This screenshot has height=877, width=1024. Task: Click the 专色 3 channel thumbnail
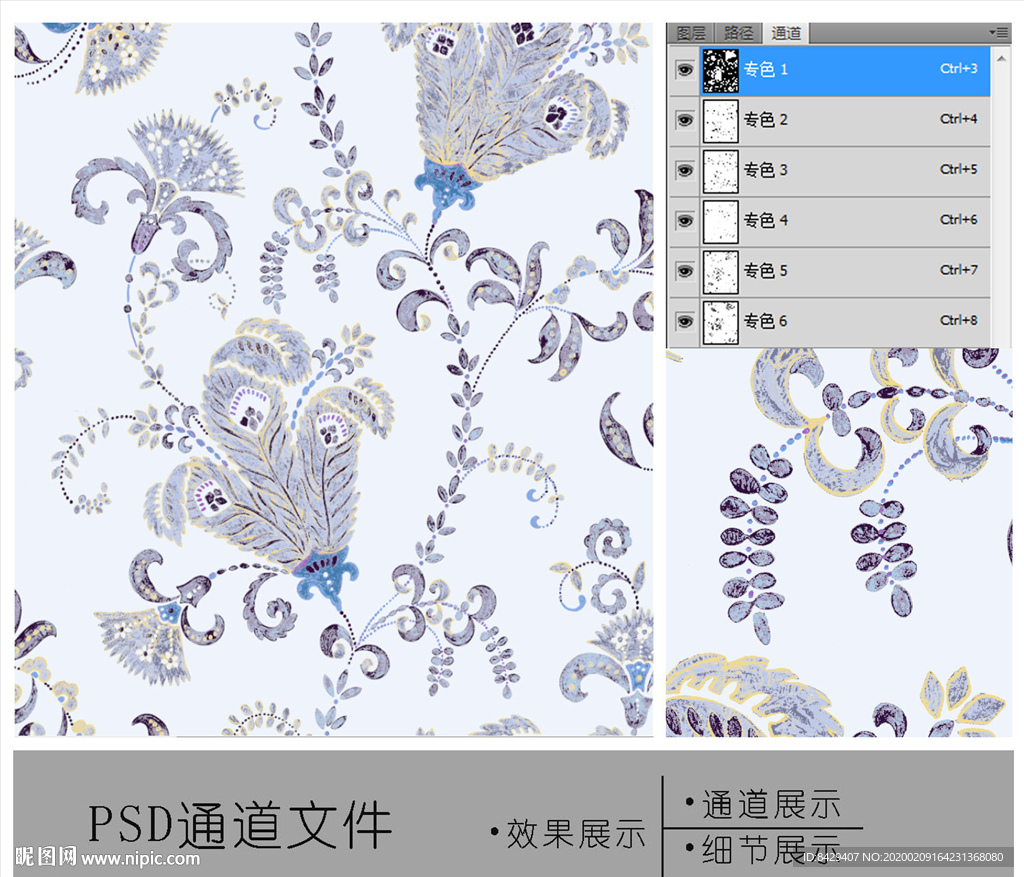(x=720, y=171)
